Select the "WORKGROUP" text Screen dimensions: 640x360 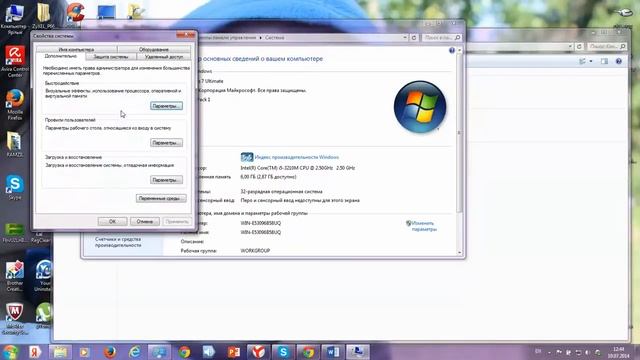pyautogui.click(x=255, y=251)
